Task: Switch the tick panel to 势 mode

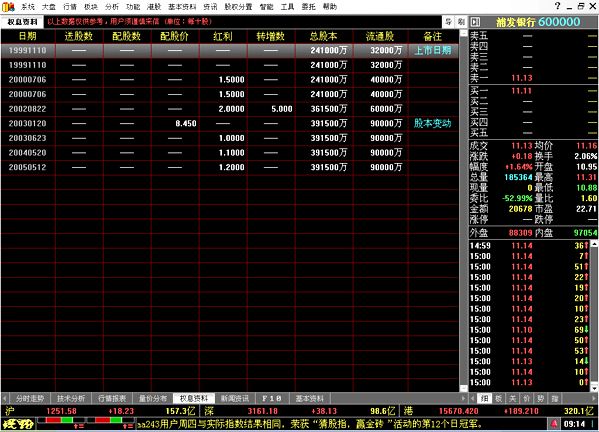Action: click(541, 398)
